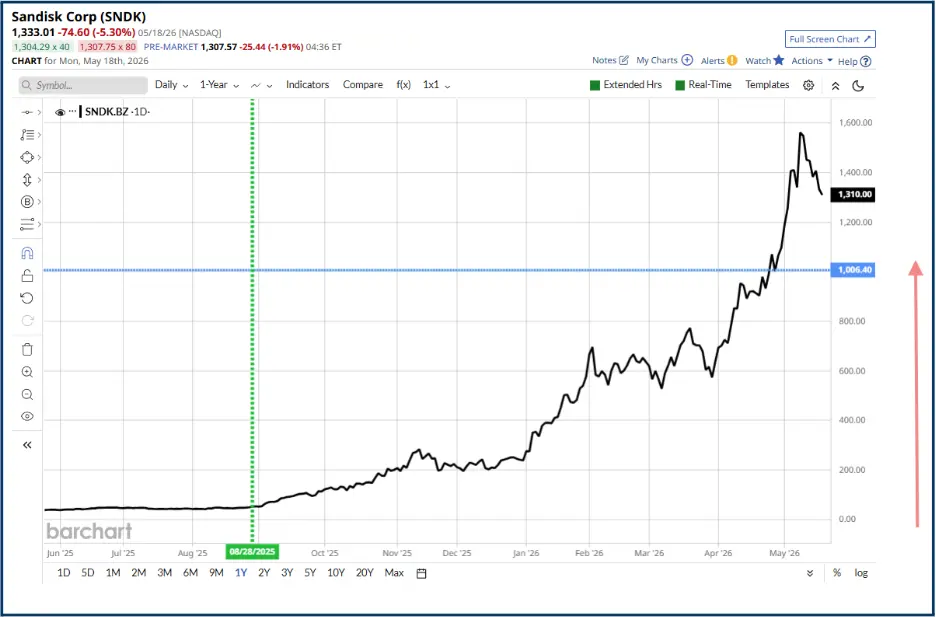Select the 9M time range
The image size is (936, 617).
(x=216, y=573)
